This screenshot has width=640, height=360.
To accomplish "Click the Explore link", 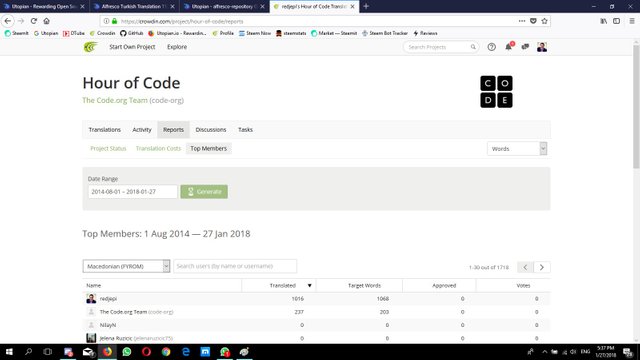I will (x=177, y=47).
